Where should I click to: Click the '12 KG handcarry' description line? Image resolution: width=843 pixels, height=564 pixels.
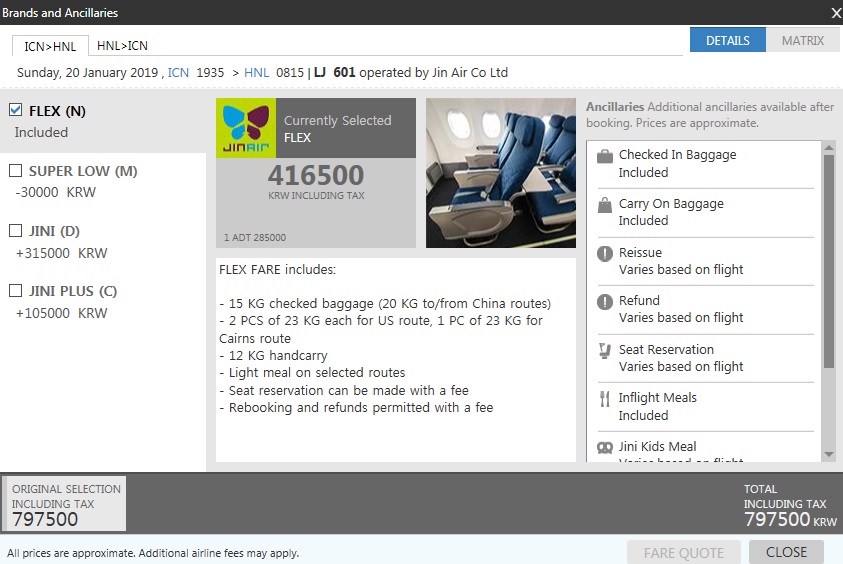273,355
